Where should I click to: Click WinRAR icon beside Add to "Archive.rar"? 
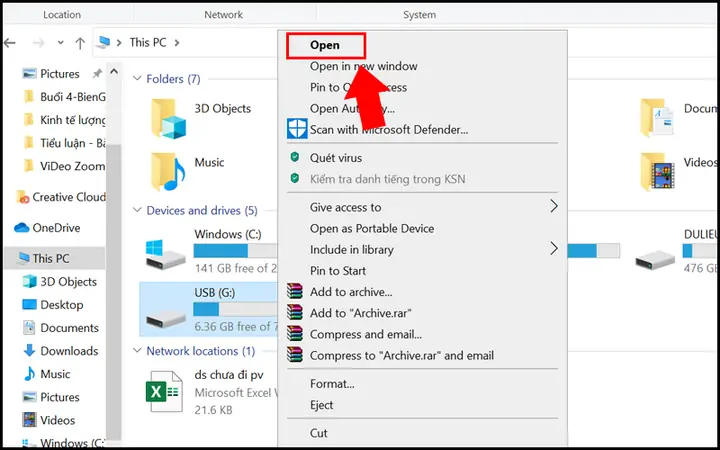(295, 312)
